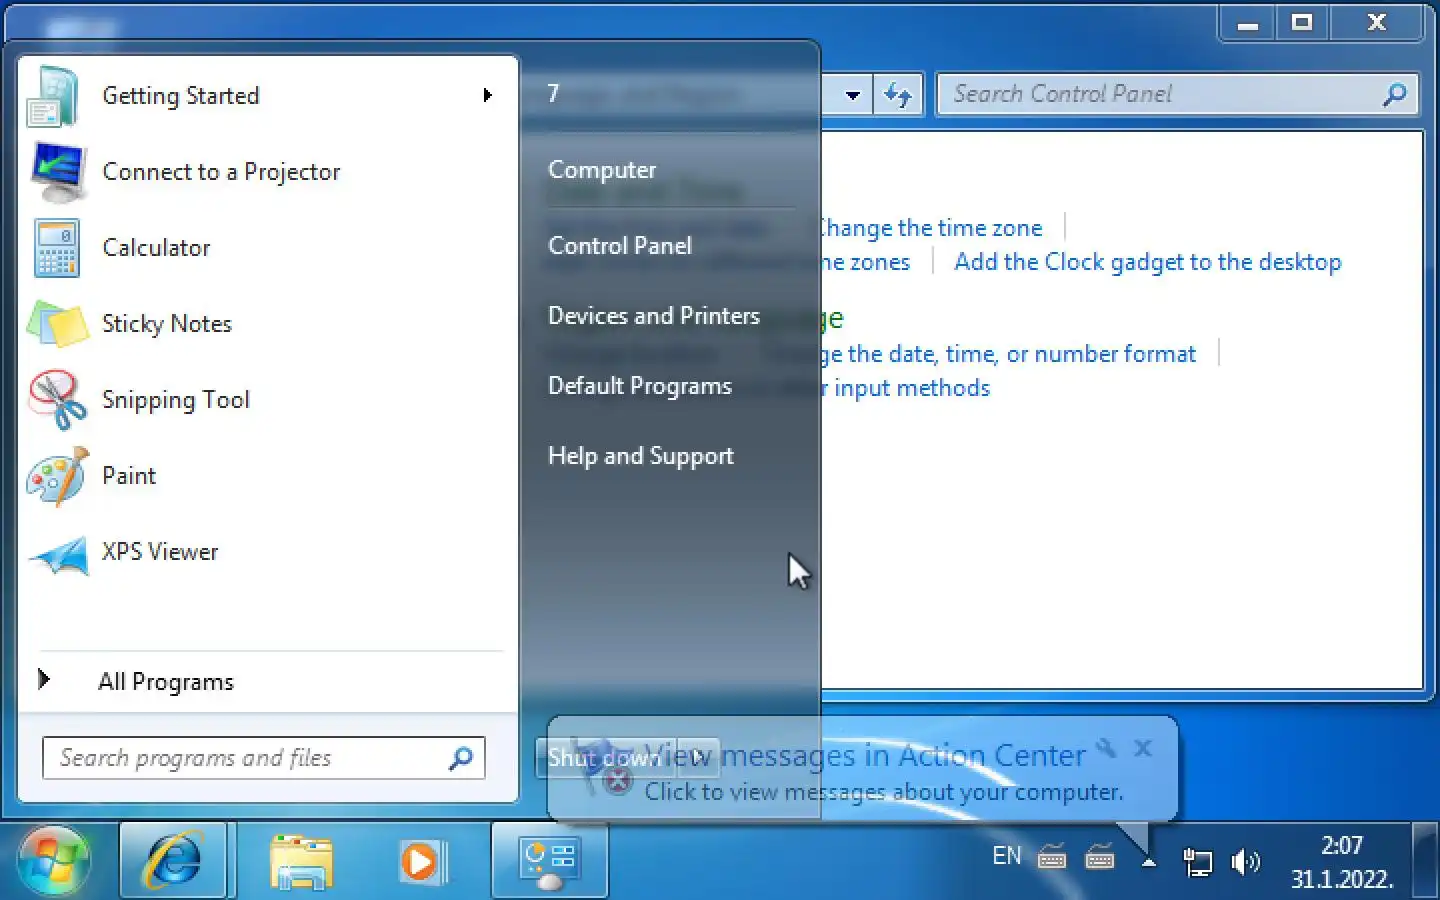Click the date, time, or number format link
1440x900 pixels.
(x=1008, y=354)
